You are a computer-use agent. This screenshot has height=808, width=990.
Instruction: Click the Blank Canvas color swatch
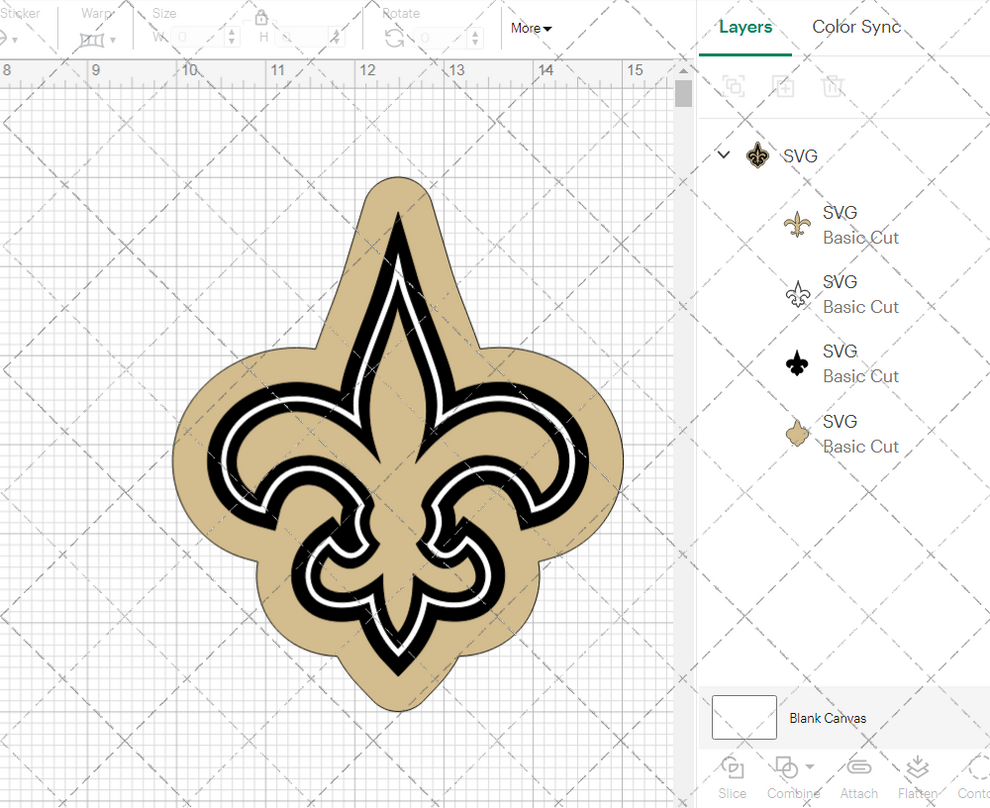click(x=743, y=717)
